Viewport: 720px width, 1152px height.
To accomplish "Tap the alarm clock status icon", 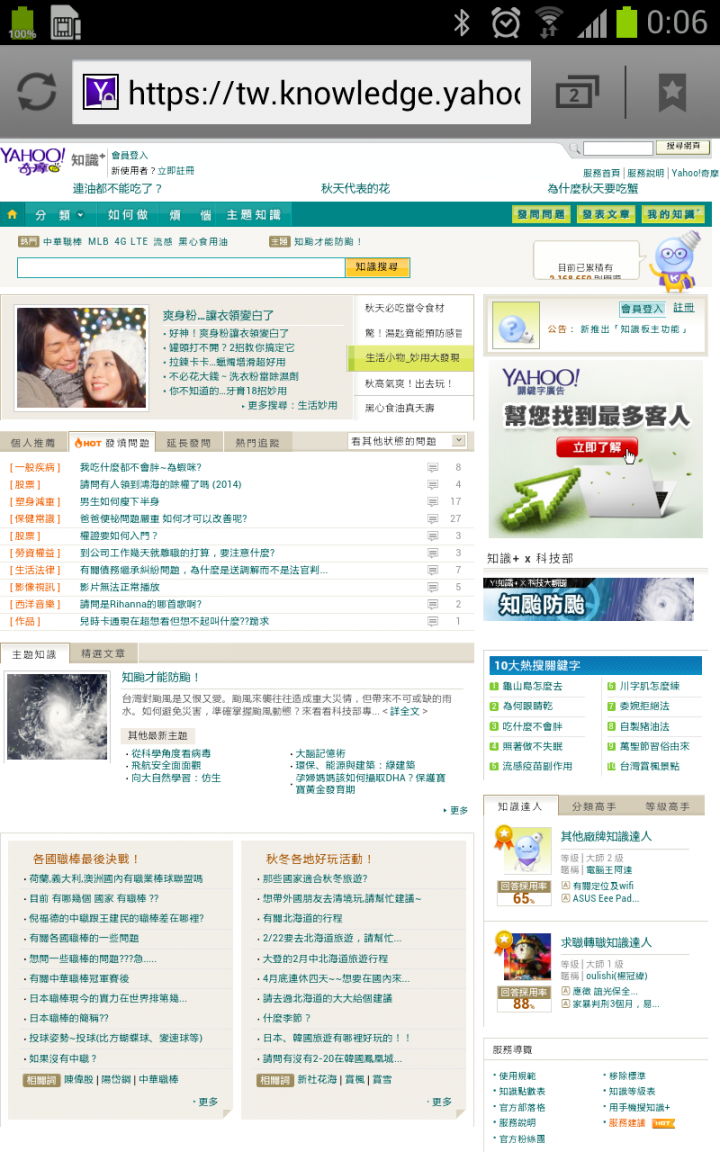I will (505, 22).
